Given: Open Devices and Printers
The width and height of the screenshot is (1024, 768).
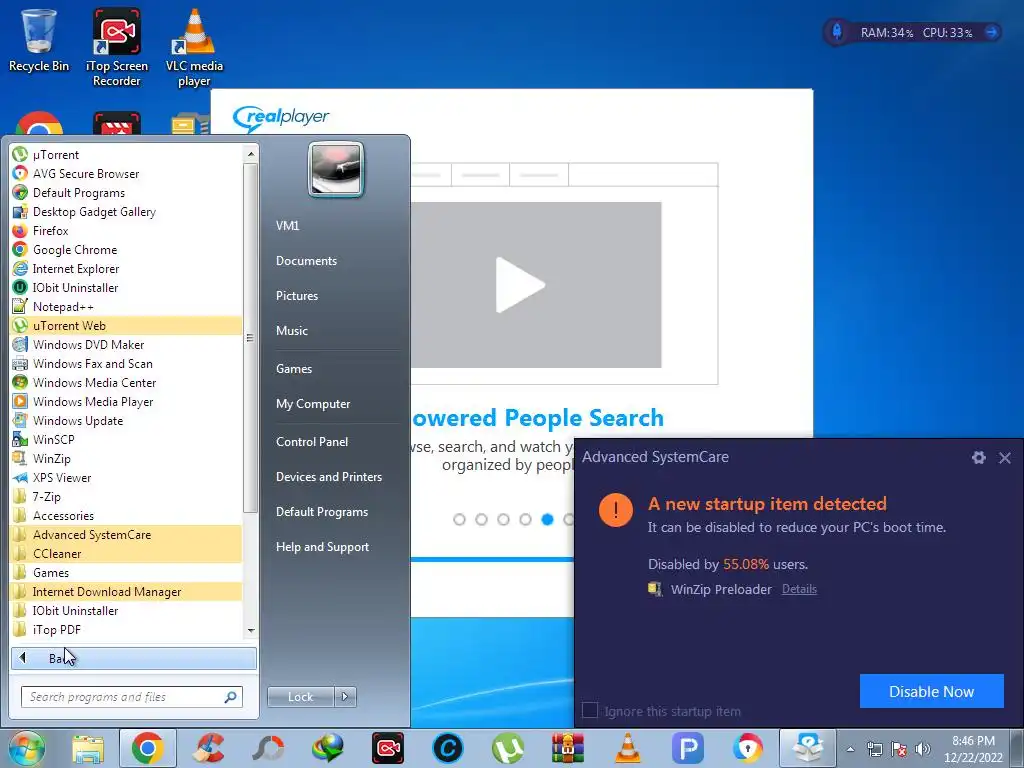Looking at the screenshot, I should coord(329,477).
